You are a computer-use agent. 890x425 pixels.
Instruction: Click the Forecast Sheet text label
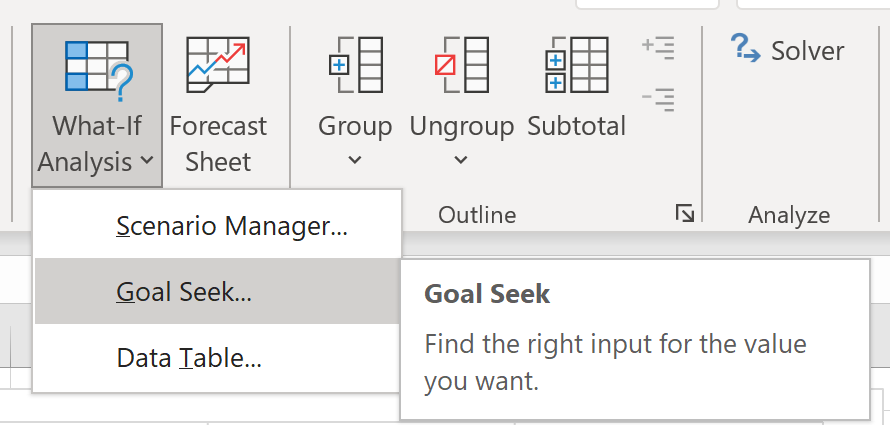(218, 144)
